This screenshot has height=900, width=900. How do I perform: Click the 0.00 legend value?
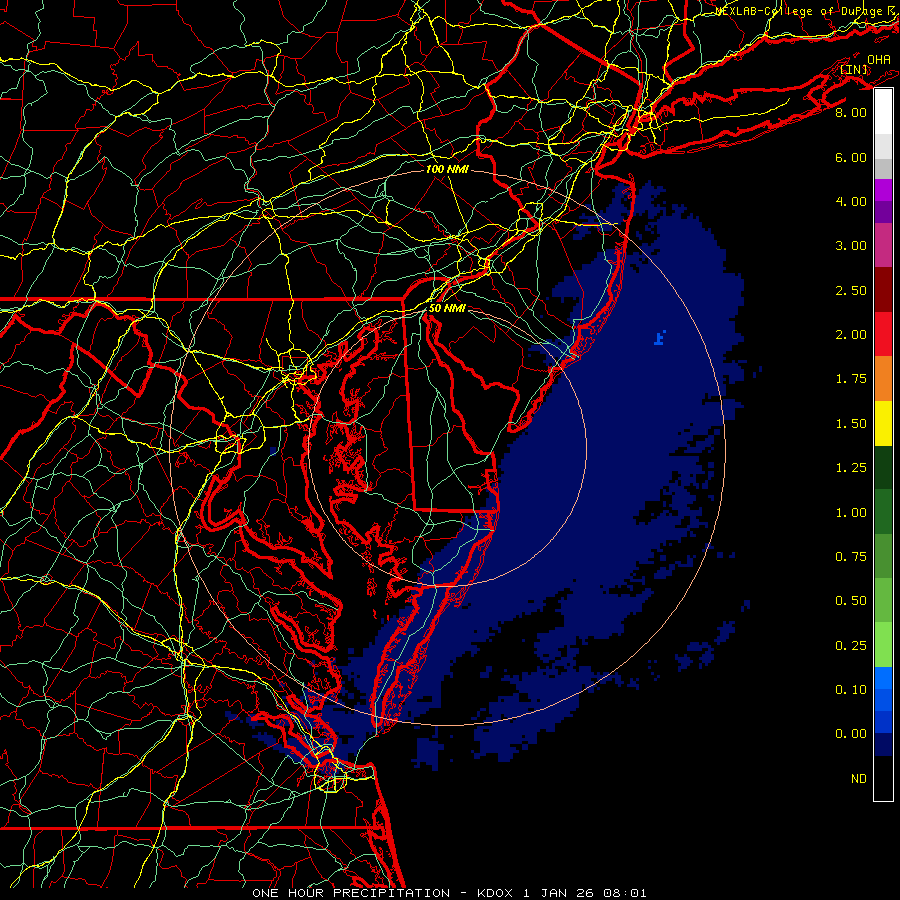tap(851, 734)
